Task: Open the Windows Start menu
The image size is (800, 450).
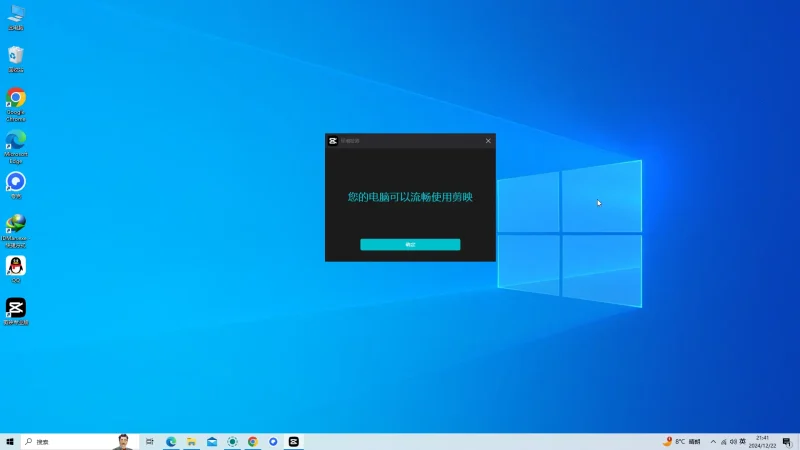Action: tap(10, 441)
